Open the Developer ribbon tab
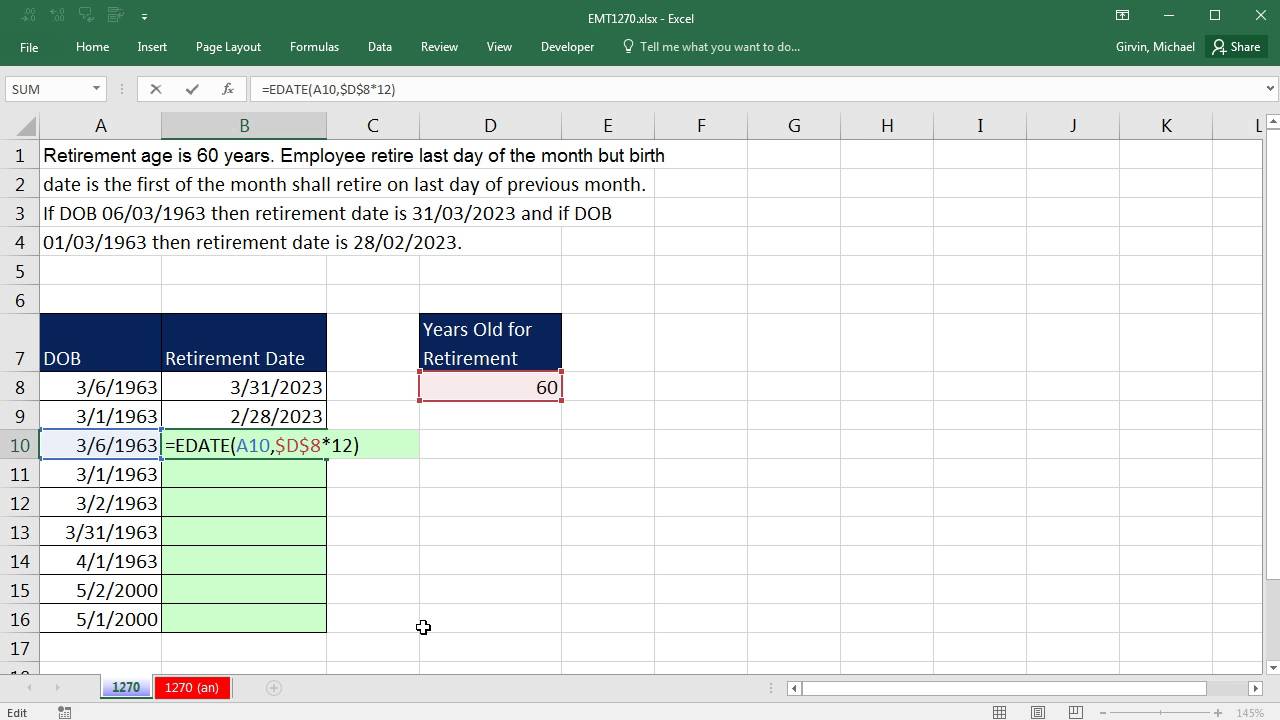Image resolution: width=1280 pixels, height=720 pixels. point(567,47)
